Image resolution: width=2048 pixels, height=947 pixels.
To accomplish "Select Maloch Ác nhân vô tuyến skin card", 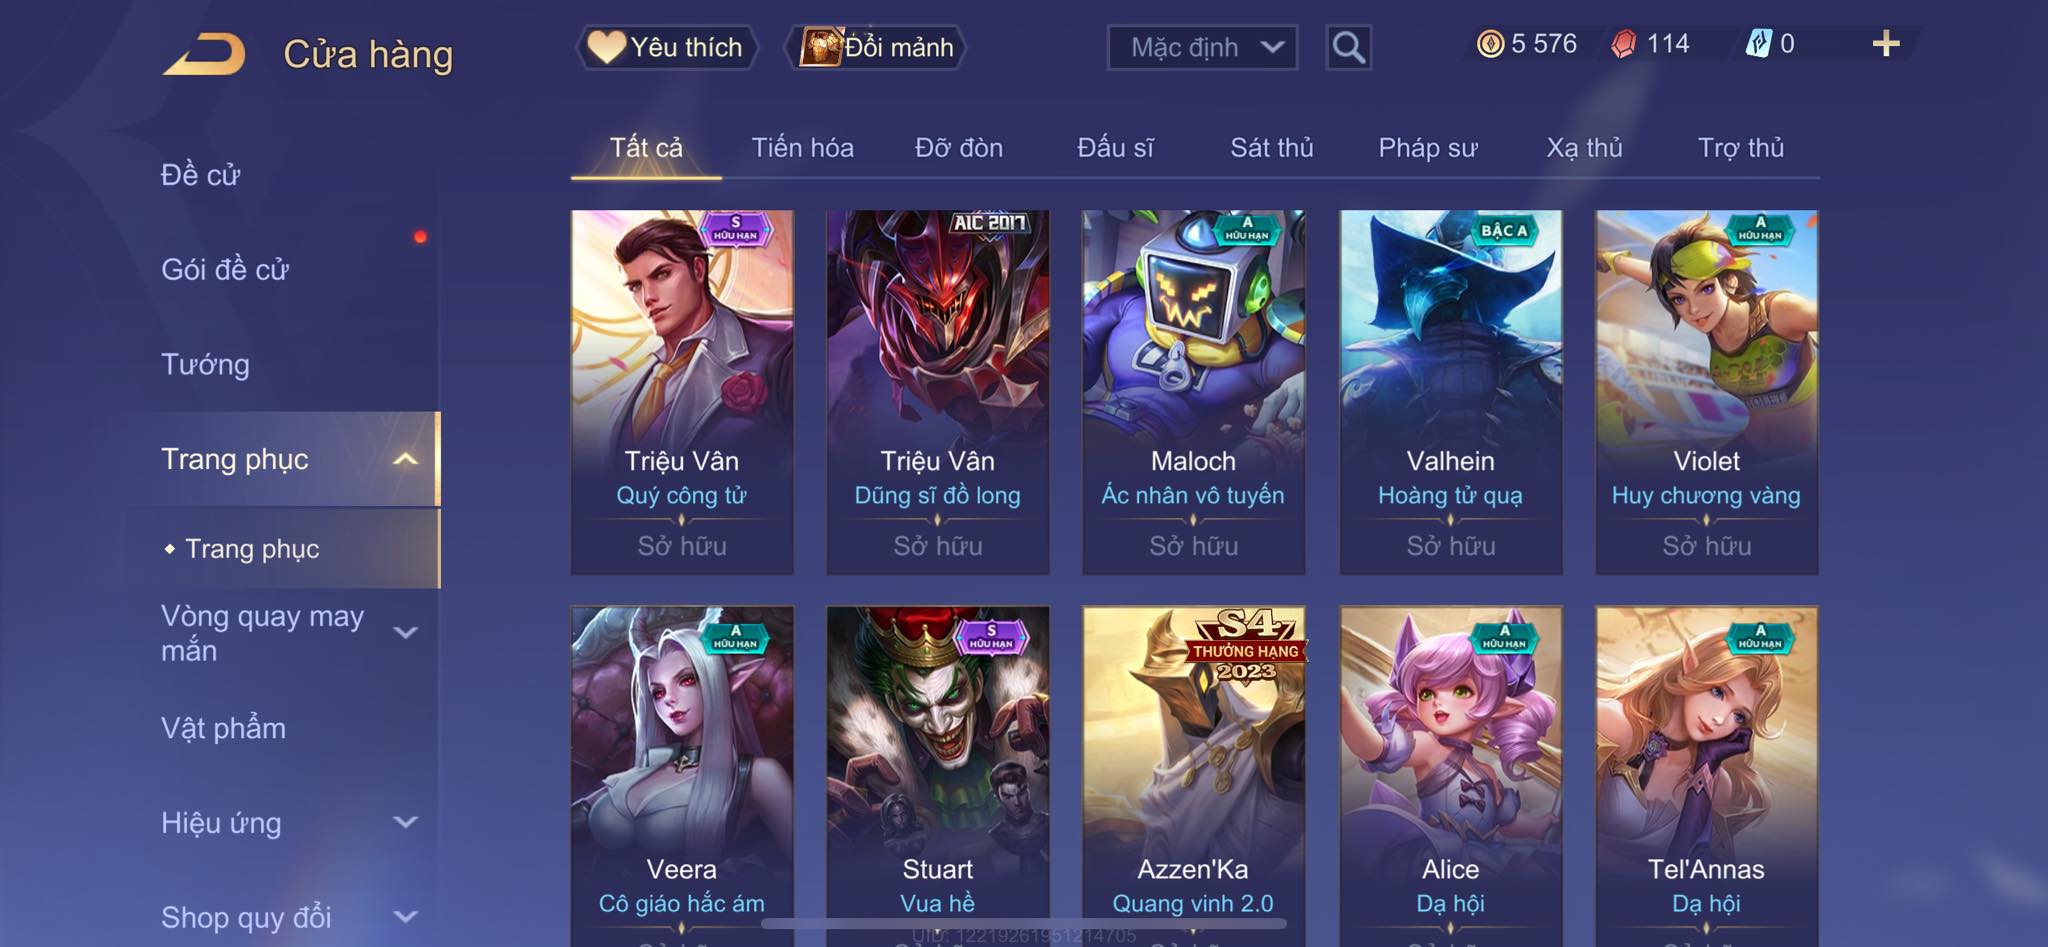I will (x=1193, y=392).
